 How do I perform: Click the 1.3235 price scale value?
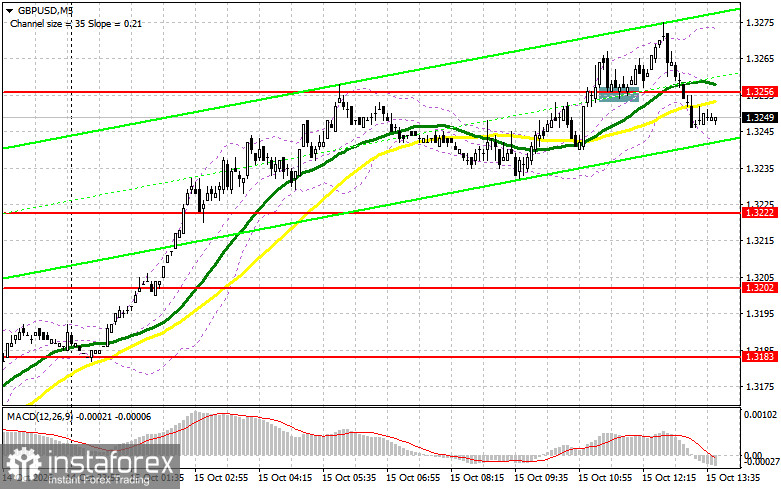[x=760, y=168]
